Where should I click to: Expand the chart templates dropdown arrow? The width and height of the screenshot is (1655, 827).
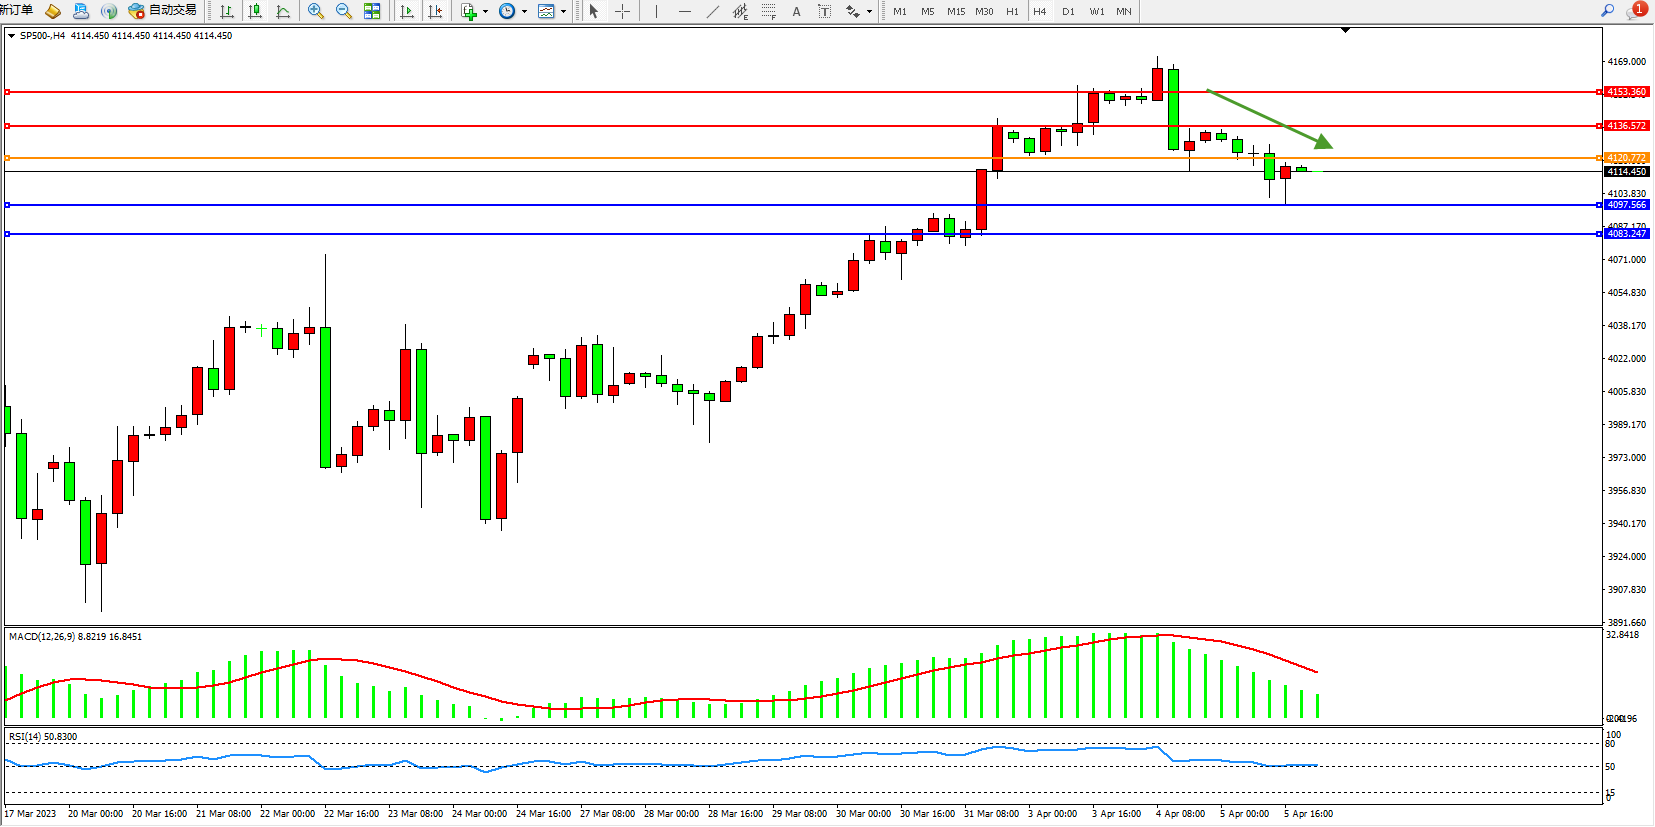(x=564, y=12)
